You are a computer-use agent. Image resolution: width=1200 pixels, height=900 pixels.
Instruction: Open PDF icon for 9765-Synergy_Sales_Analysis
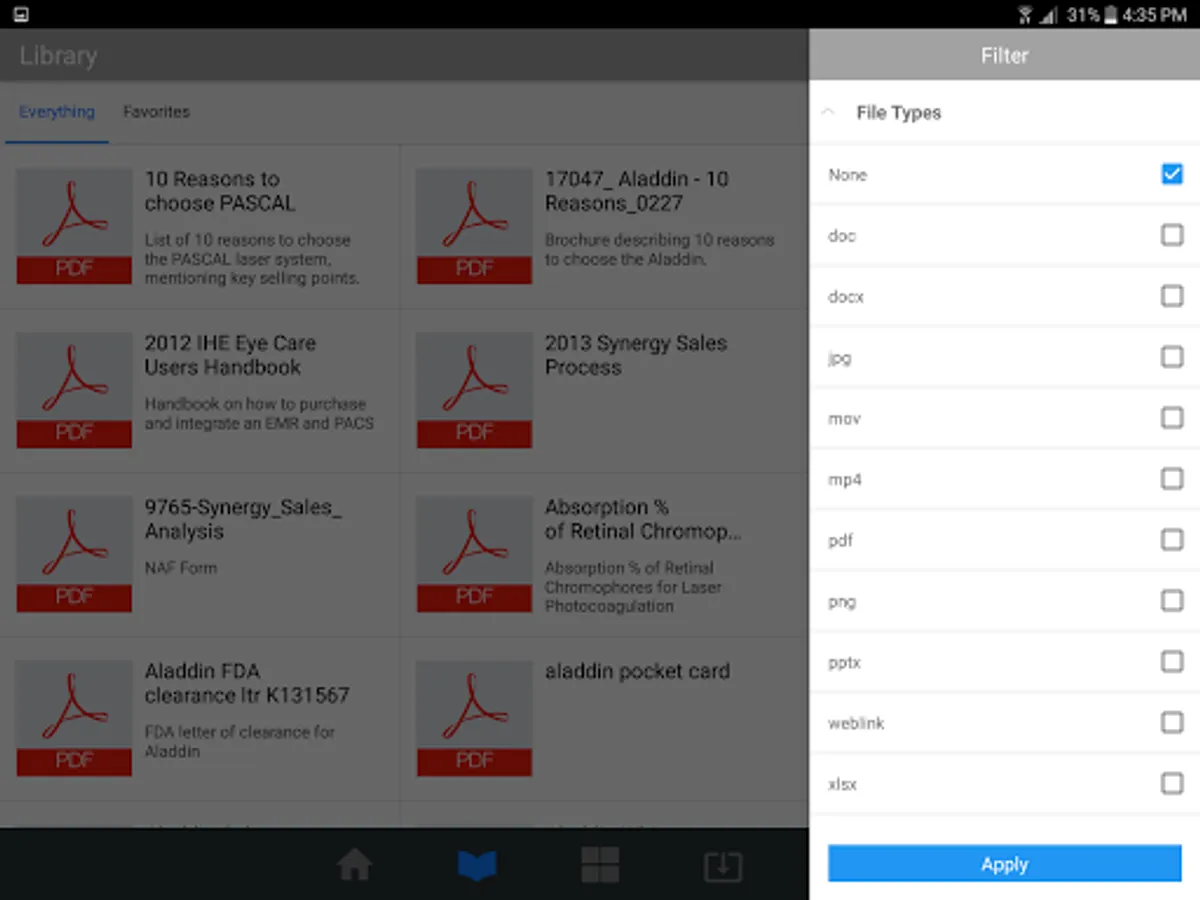(x=74, y=554)
